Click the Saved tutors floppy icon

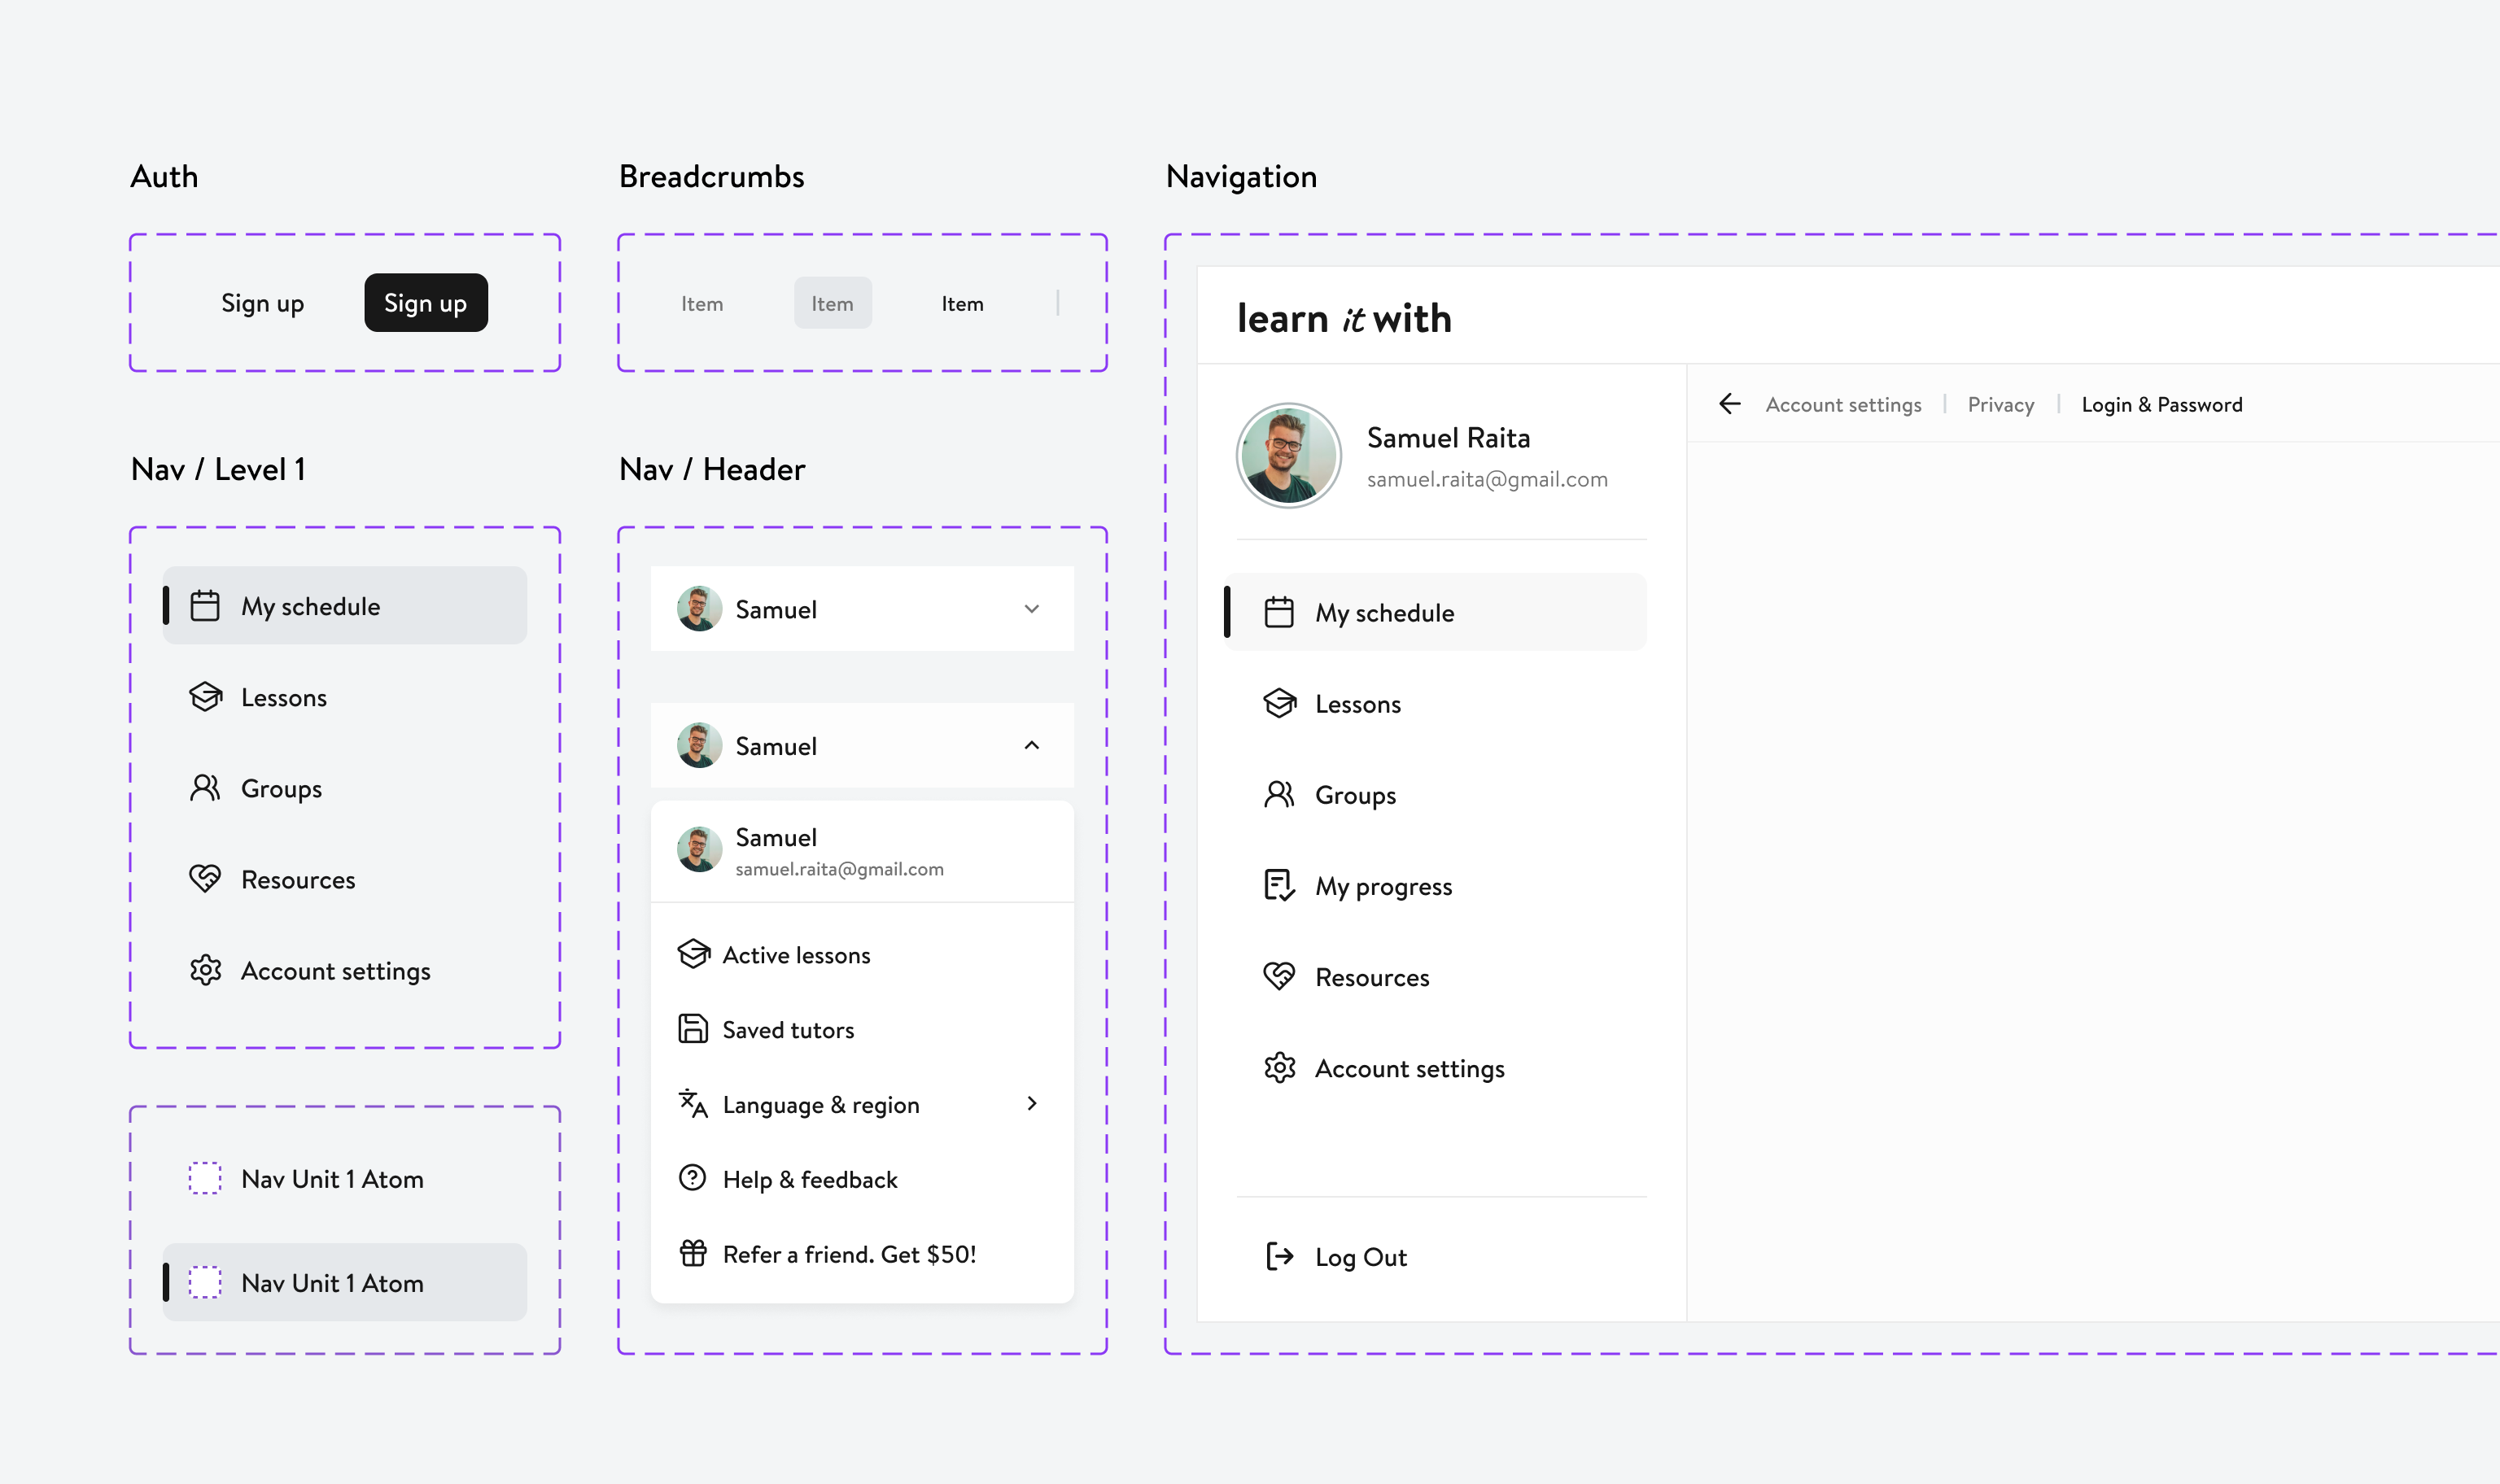click(692, 1029)
